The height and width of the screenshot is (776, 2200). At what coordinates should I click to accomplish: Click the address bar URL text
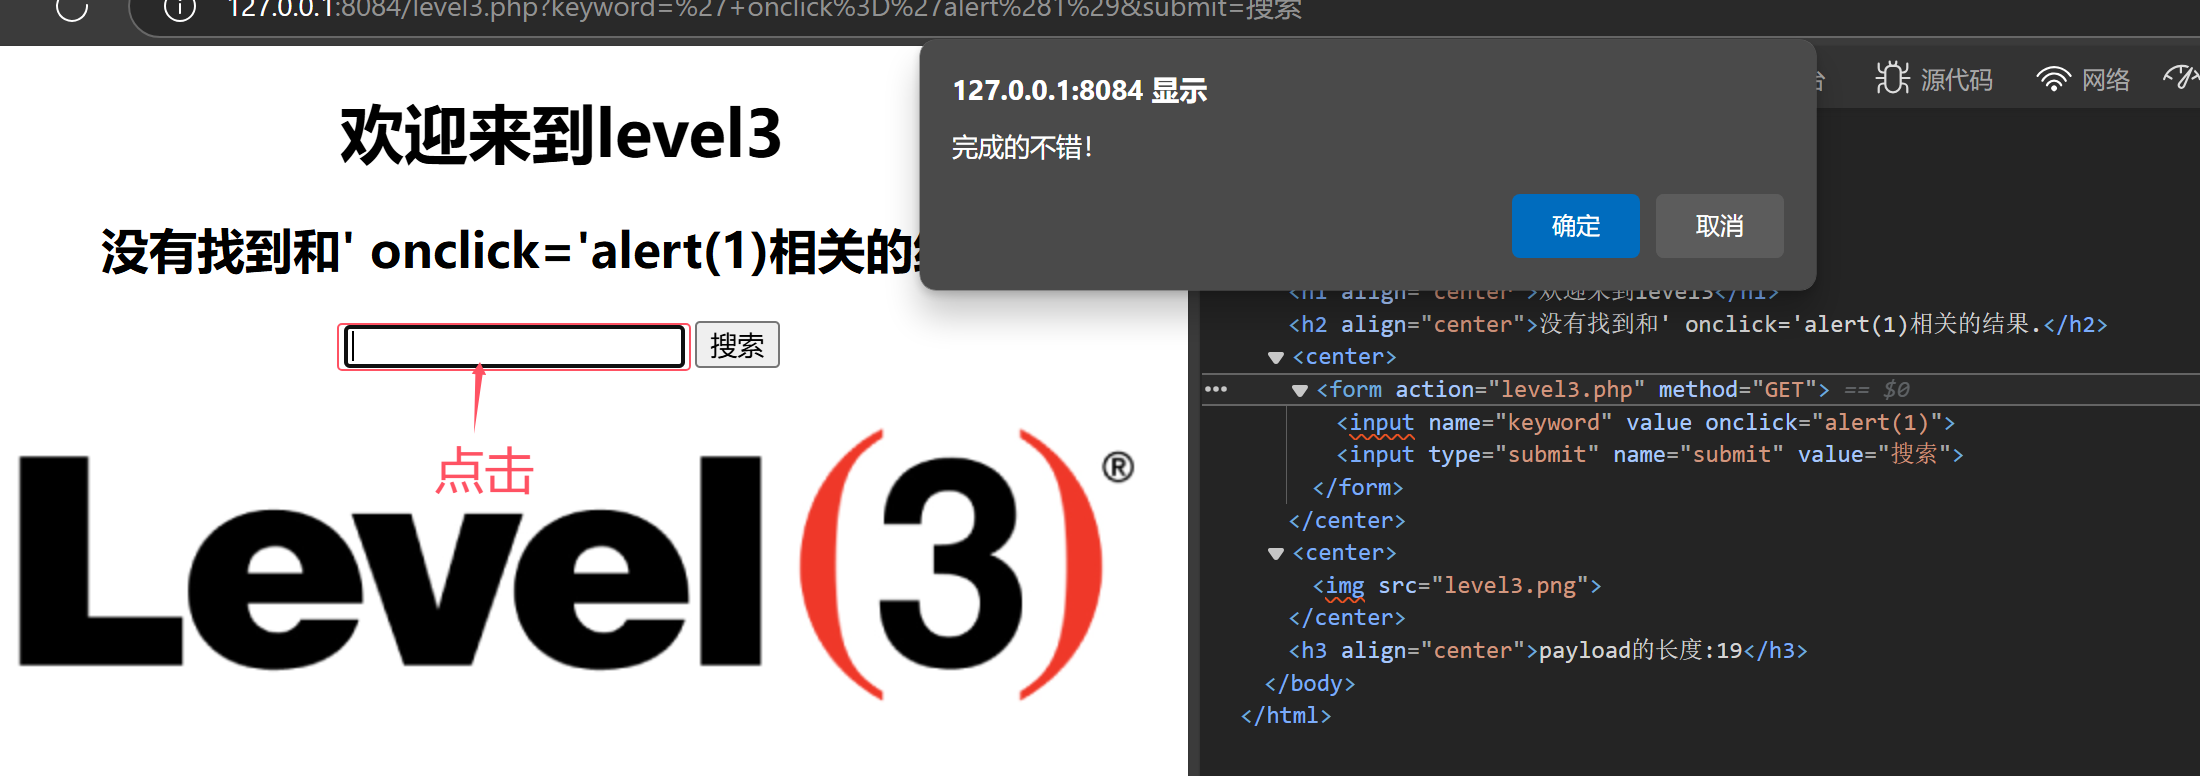pos(764,9)
